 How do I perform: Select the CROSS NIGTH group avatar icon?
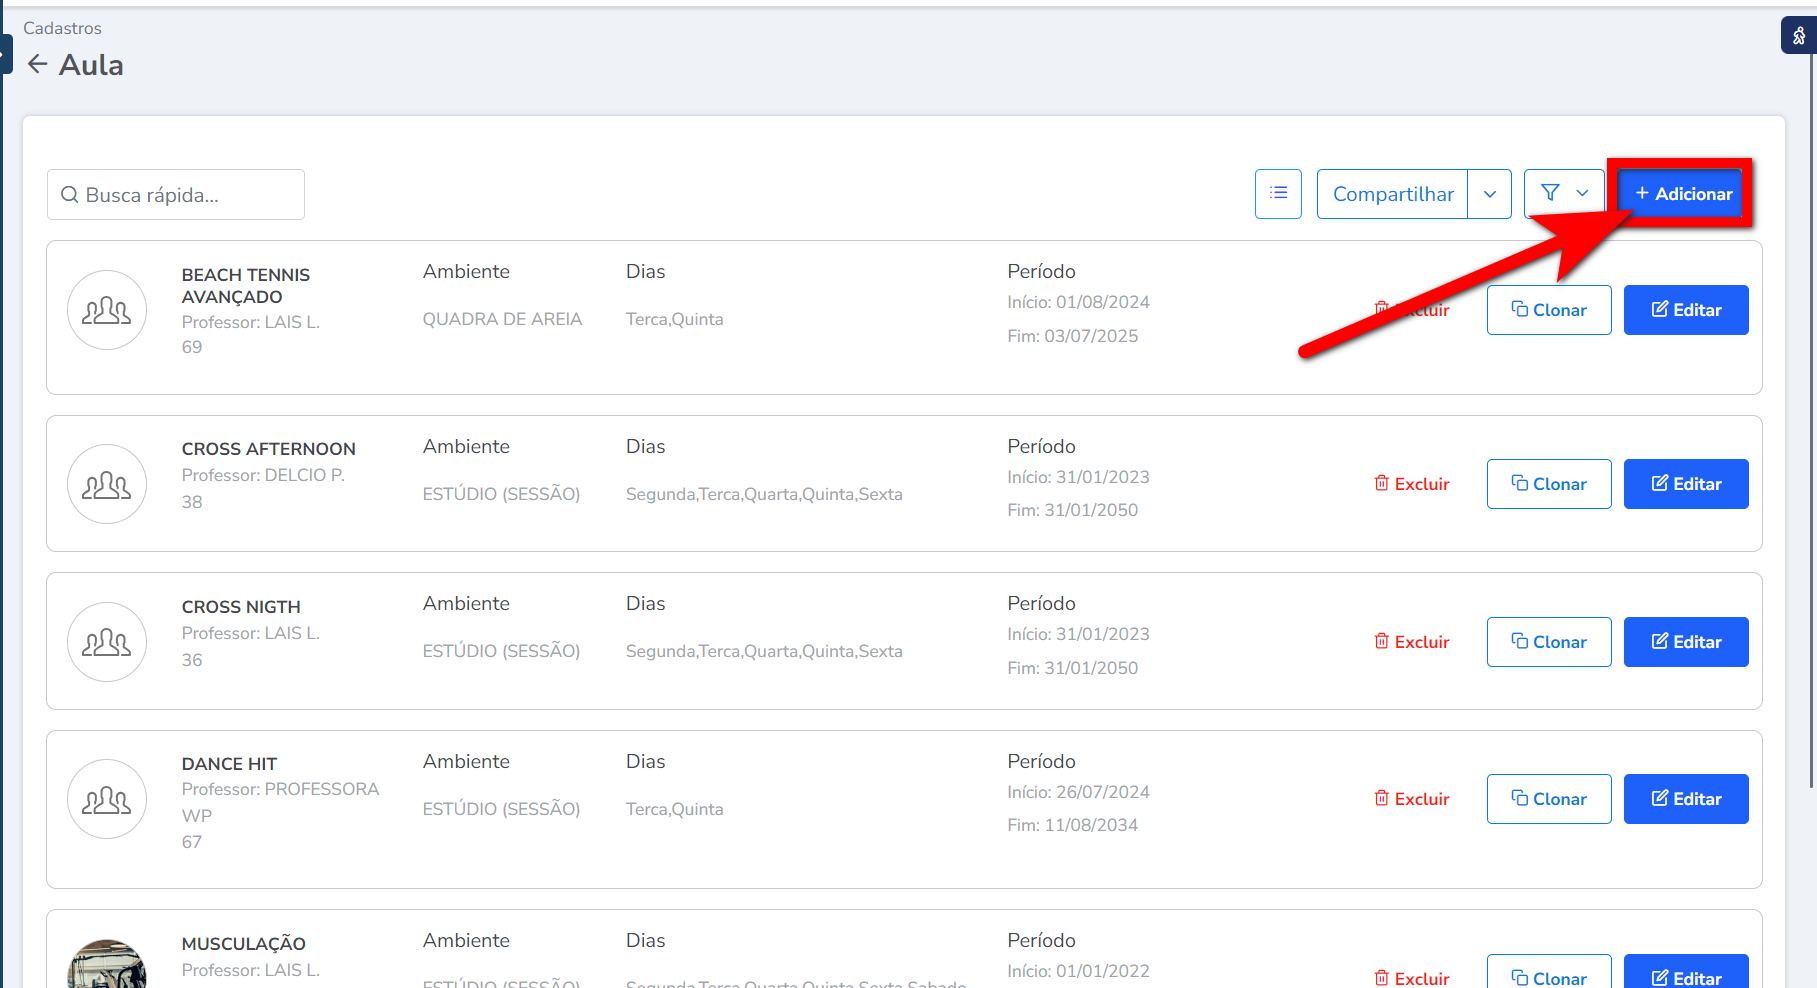click(x=107, y=642)
